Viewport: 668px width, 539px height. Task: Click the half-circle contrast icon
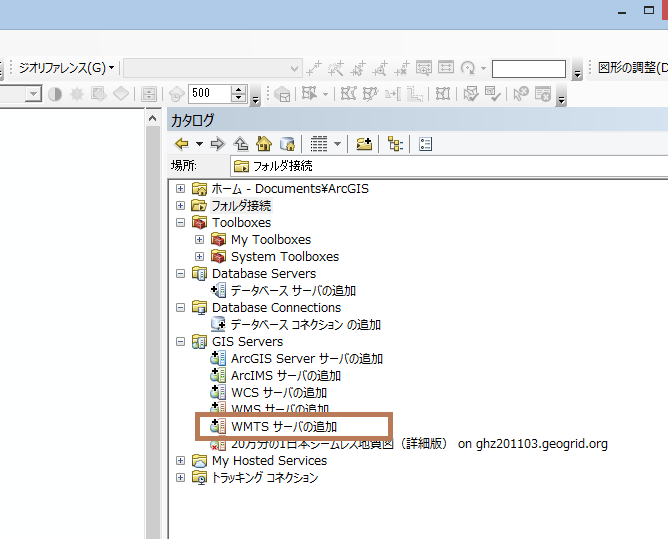(55, 94)
